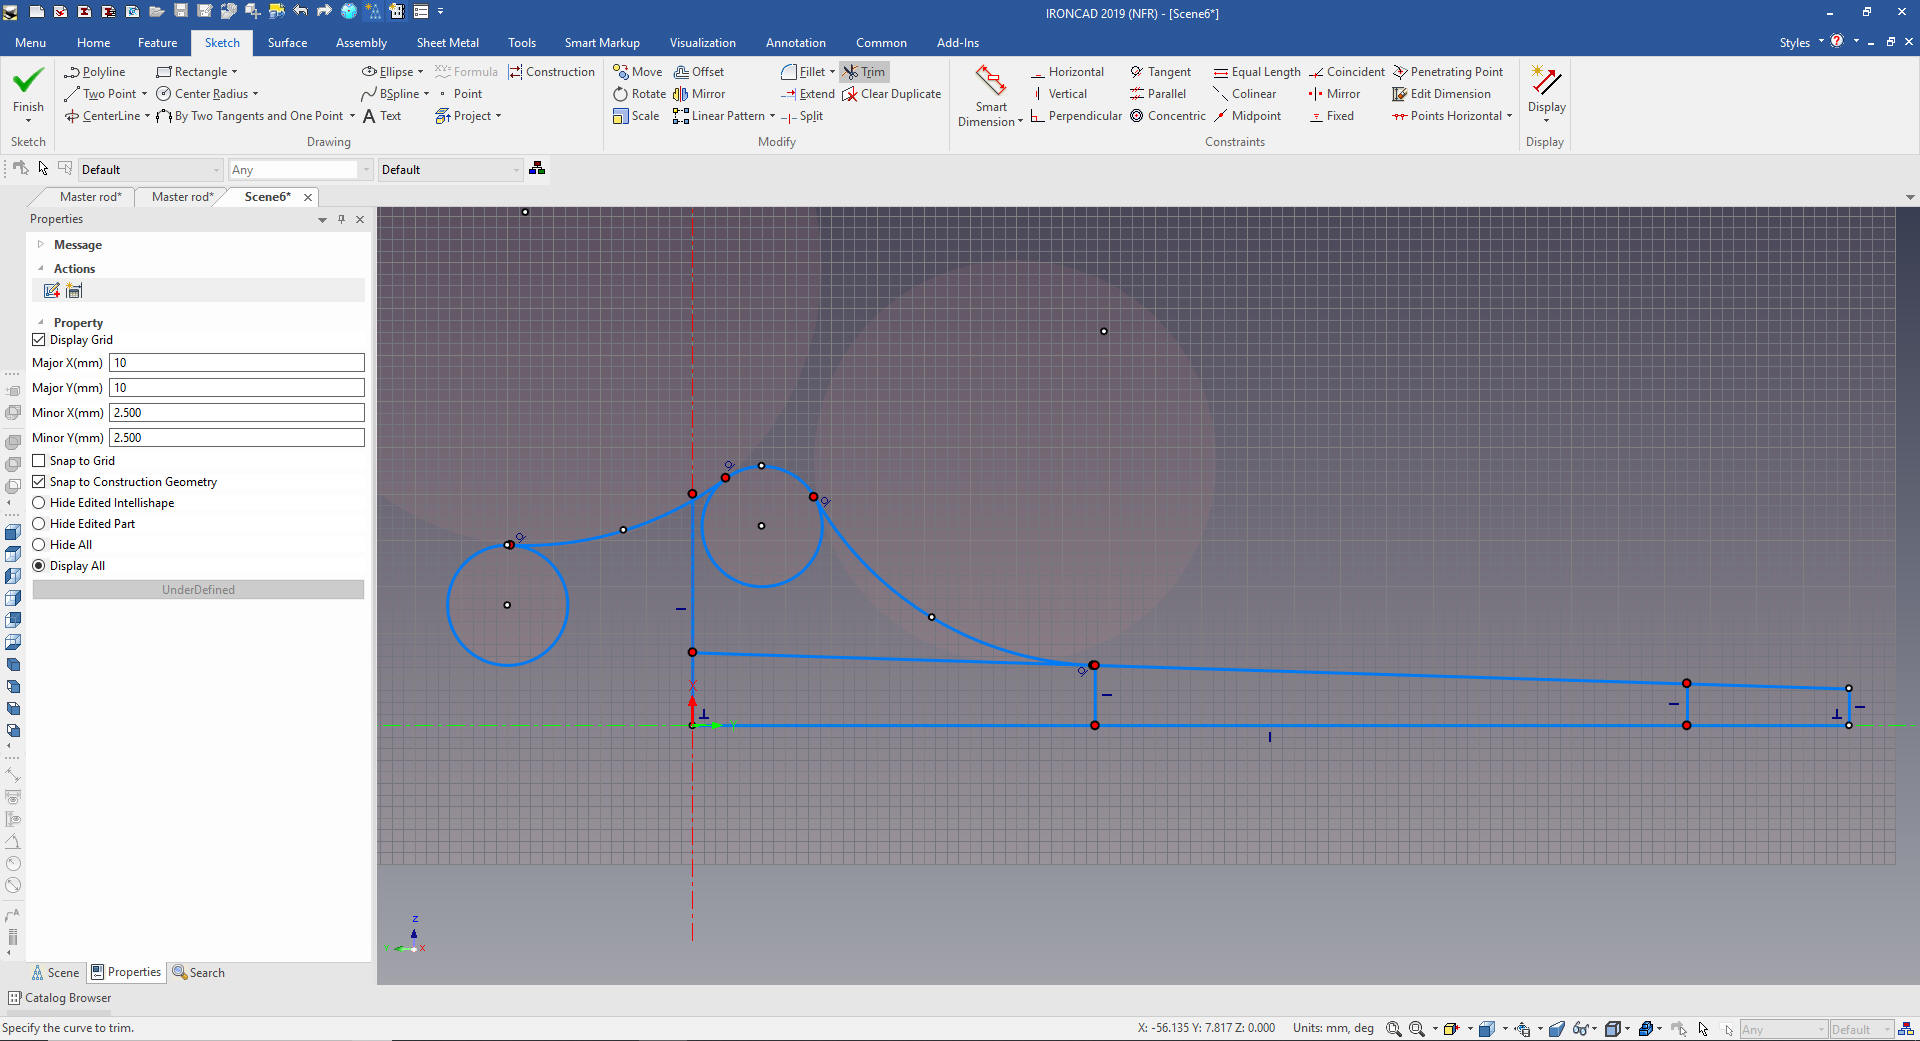This screenshot has width=1920, height=1041.
Task: Open the Any filter combo box
Action: click(300, 170)
